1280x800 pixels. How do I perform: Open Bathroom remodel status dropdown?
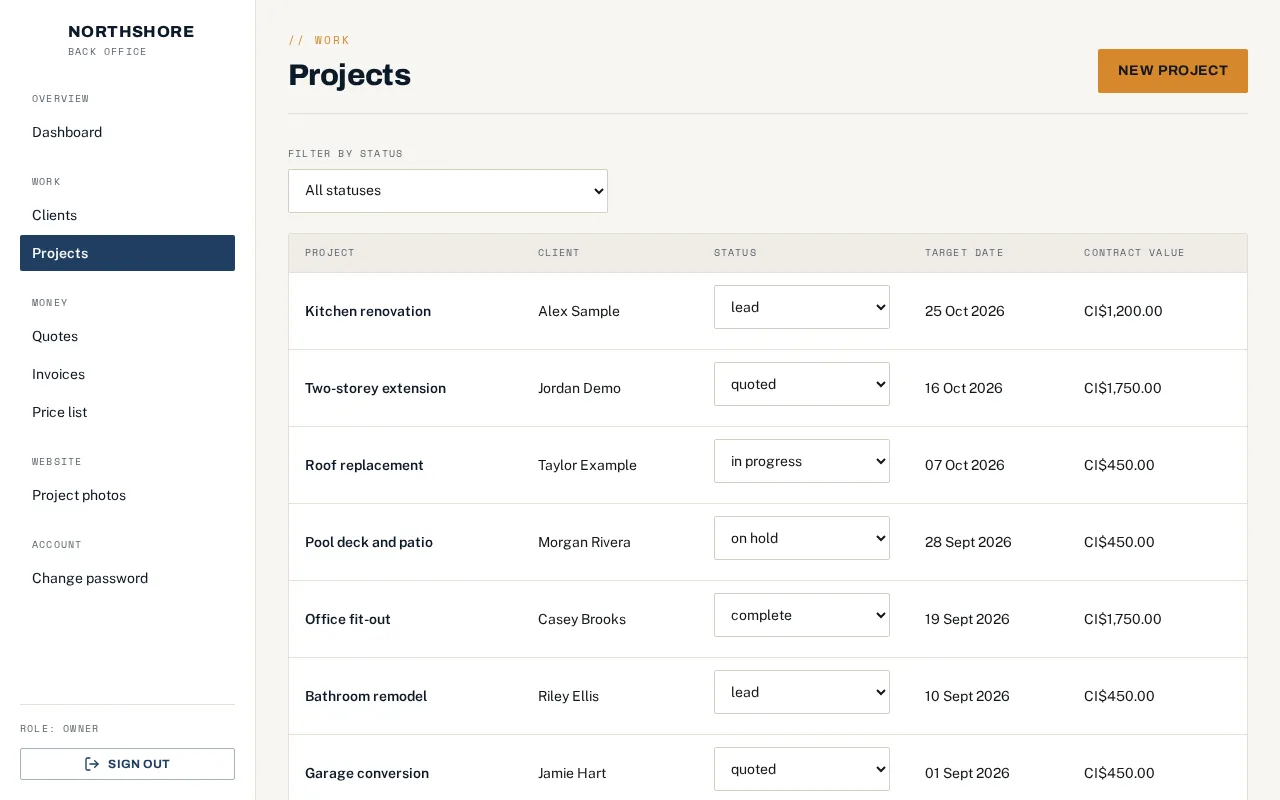[802, 692]
